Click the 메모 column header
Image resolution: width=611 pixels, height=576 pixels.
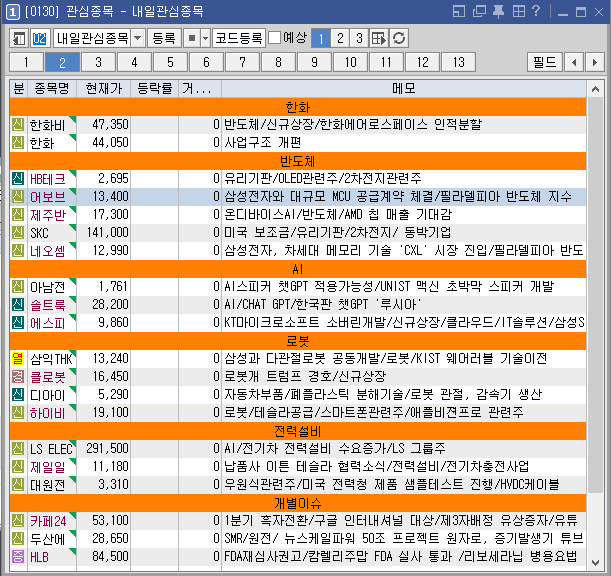click(404, 89)
